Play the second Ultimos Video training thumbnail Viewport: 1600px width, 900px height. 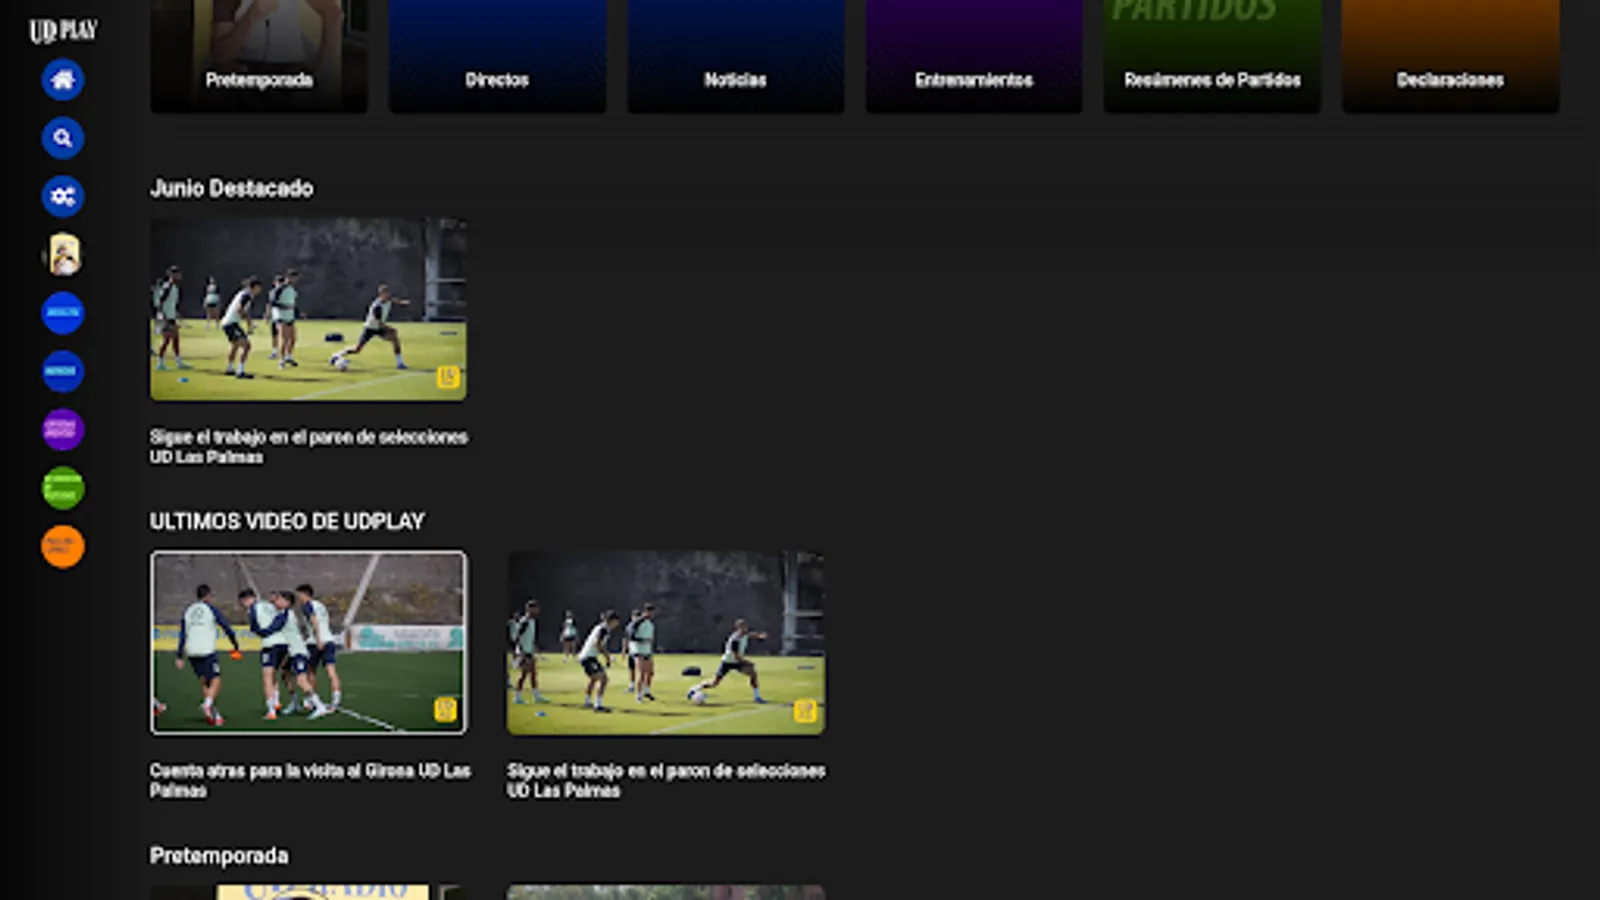pyautogui.click(x=666, y=643)
